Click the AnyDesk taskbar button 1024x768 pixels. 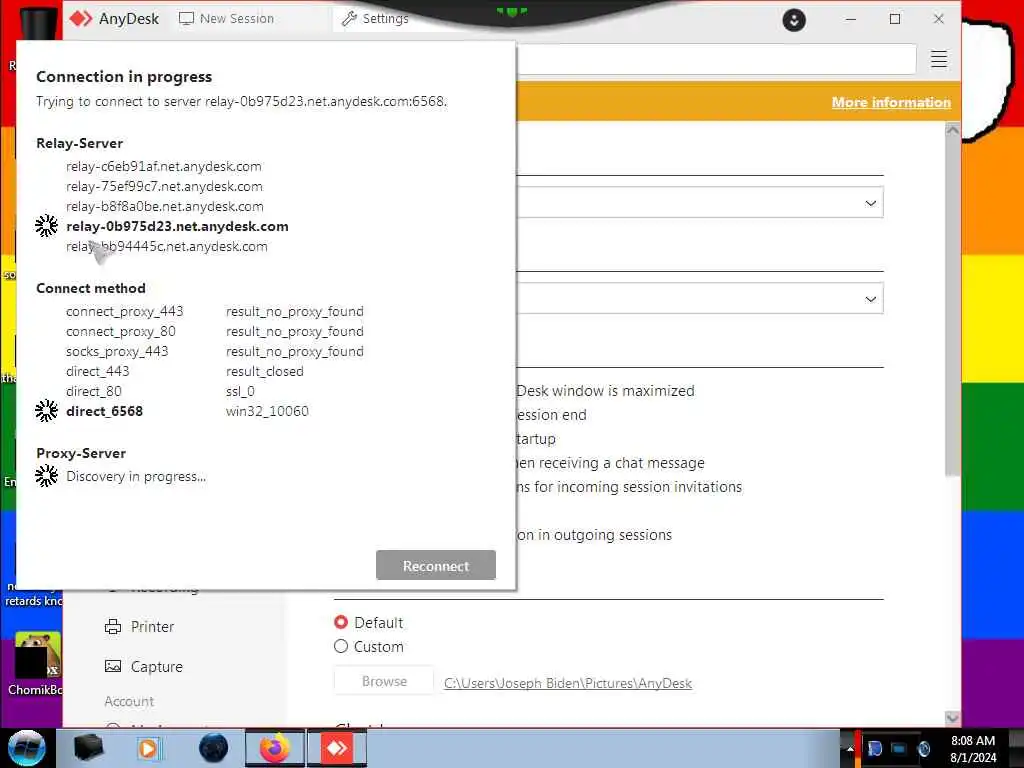pos(337,748)
